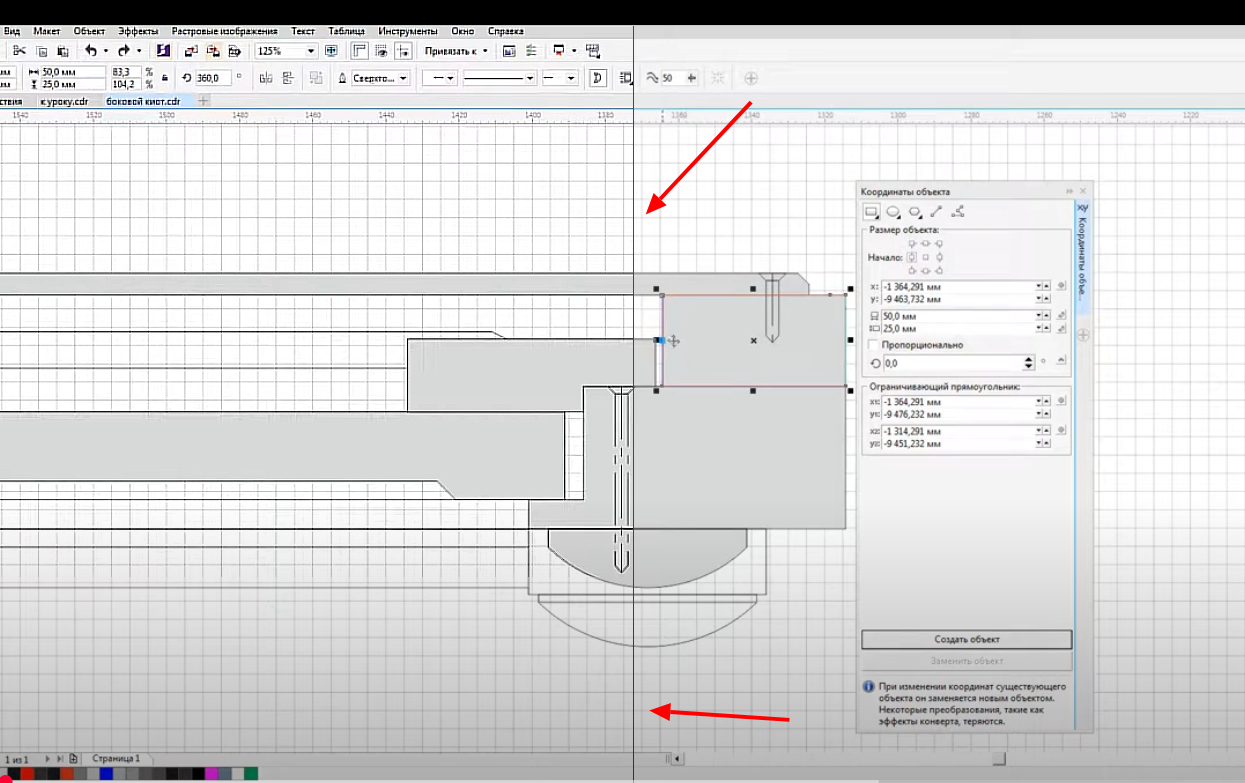This screenshot has width=1245, height=783.
Task: Select multi-point curve mode in coordinates panel
Action: [x=958, y=211]
